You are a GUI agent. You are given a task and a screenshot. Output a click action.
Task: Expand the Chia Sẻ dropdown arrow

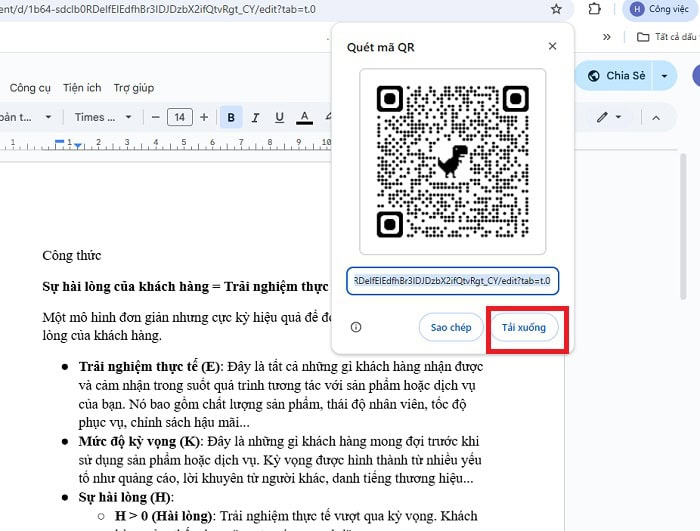(x=664, y=76)
